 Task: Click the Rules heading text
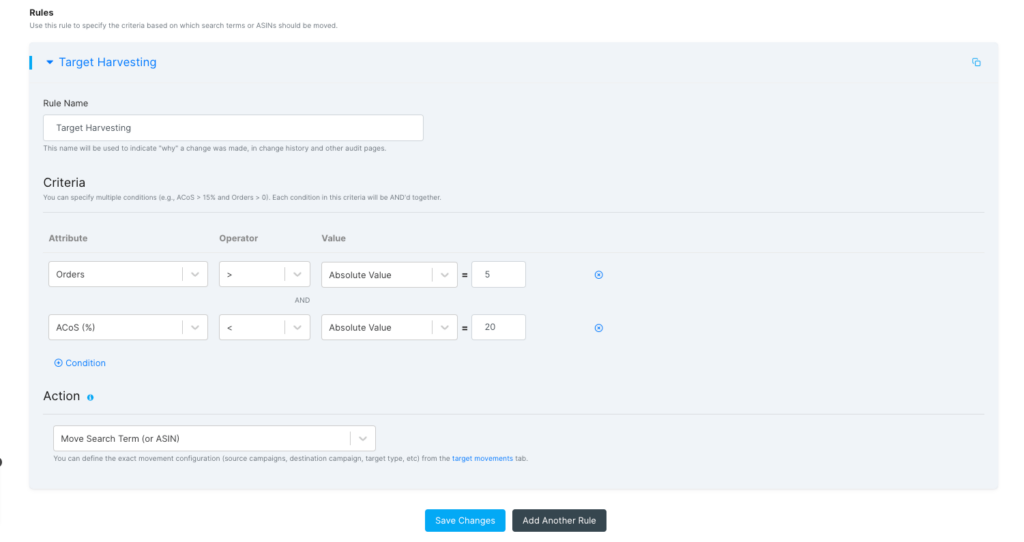tap(41, 12)
